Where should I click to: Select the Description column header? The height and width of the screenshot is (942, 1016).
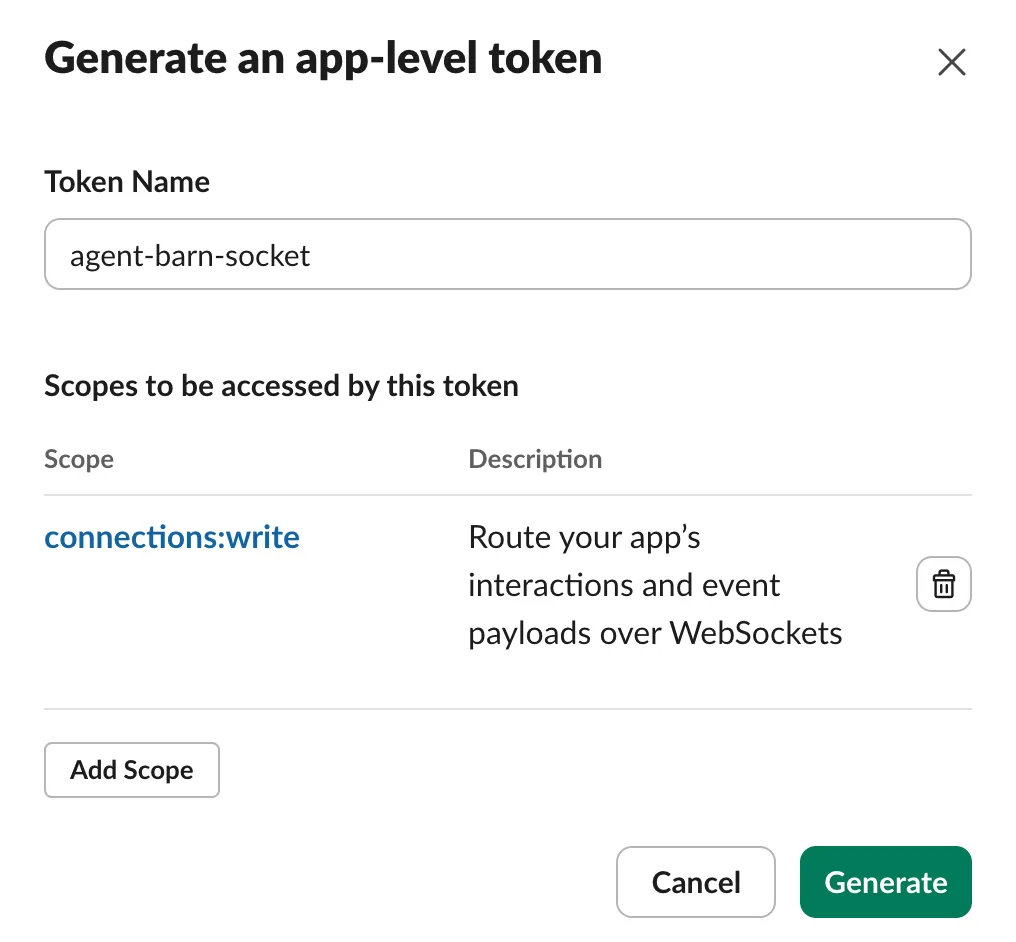(535, 459)
